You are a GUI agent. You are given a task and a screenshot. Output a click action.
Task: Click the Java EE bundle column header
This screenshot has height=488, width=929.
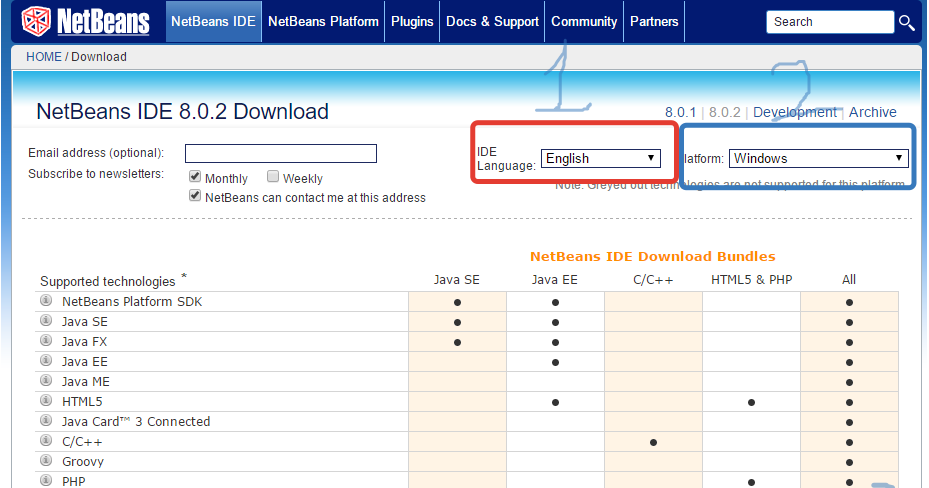[555, 280]
